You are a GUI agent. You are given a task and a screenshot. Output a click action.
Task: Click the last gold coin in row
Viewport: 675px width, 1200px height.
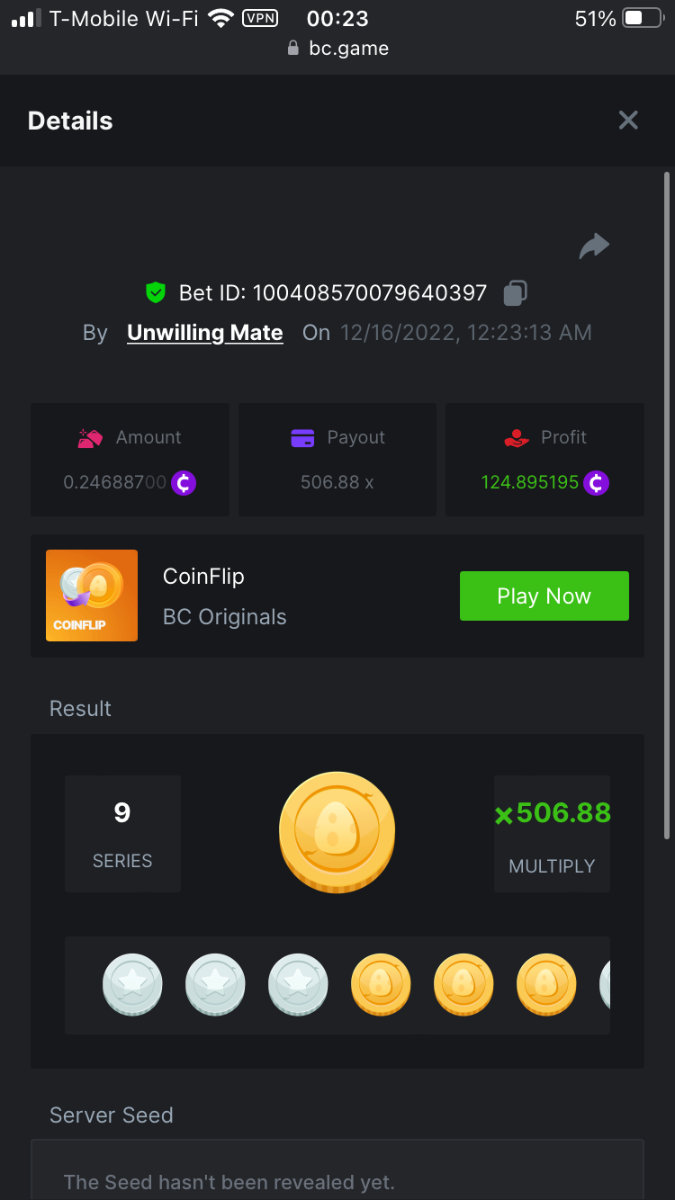click(546, 984)
